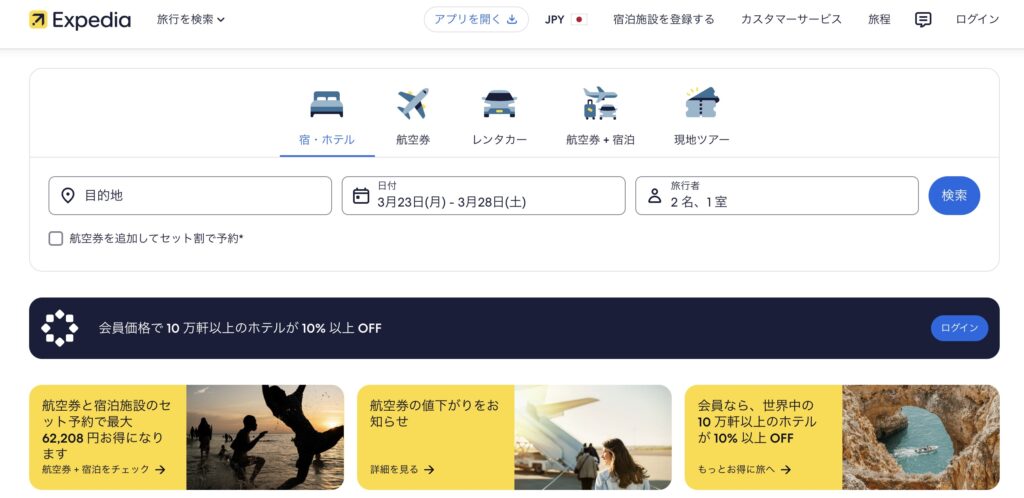This screenshot has width=1024, height=498.
Task: Click the Expedia logo icon
Action: click(x=38, y=20)
